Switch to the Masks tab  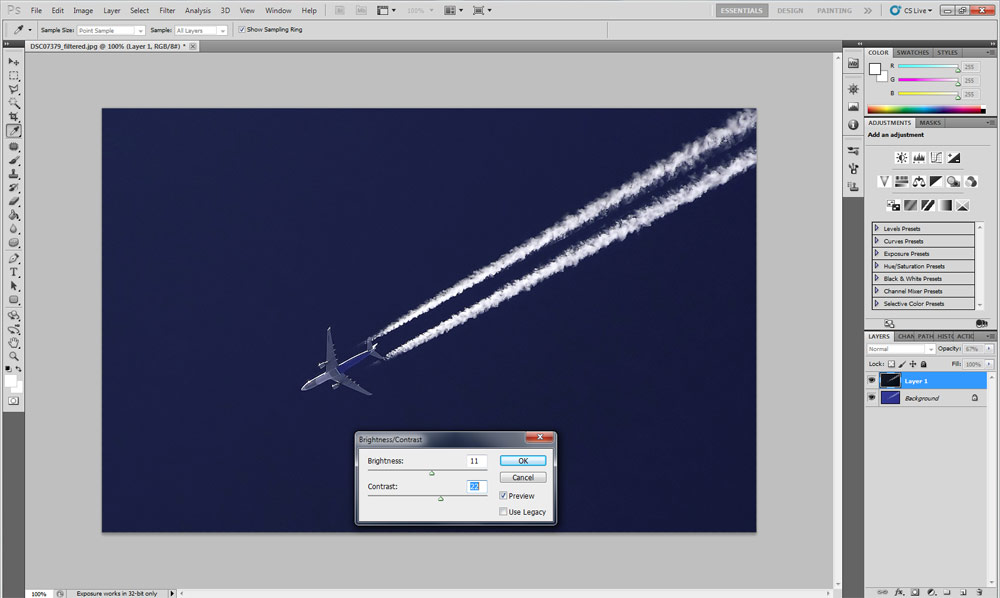930,122
